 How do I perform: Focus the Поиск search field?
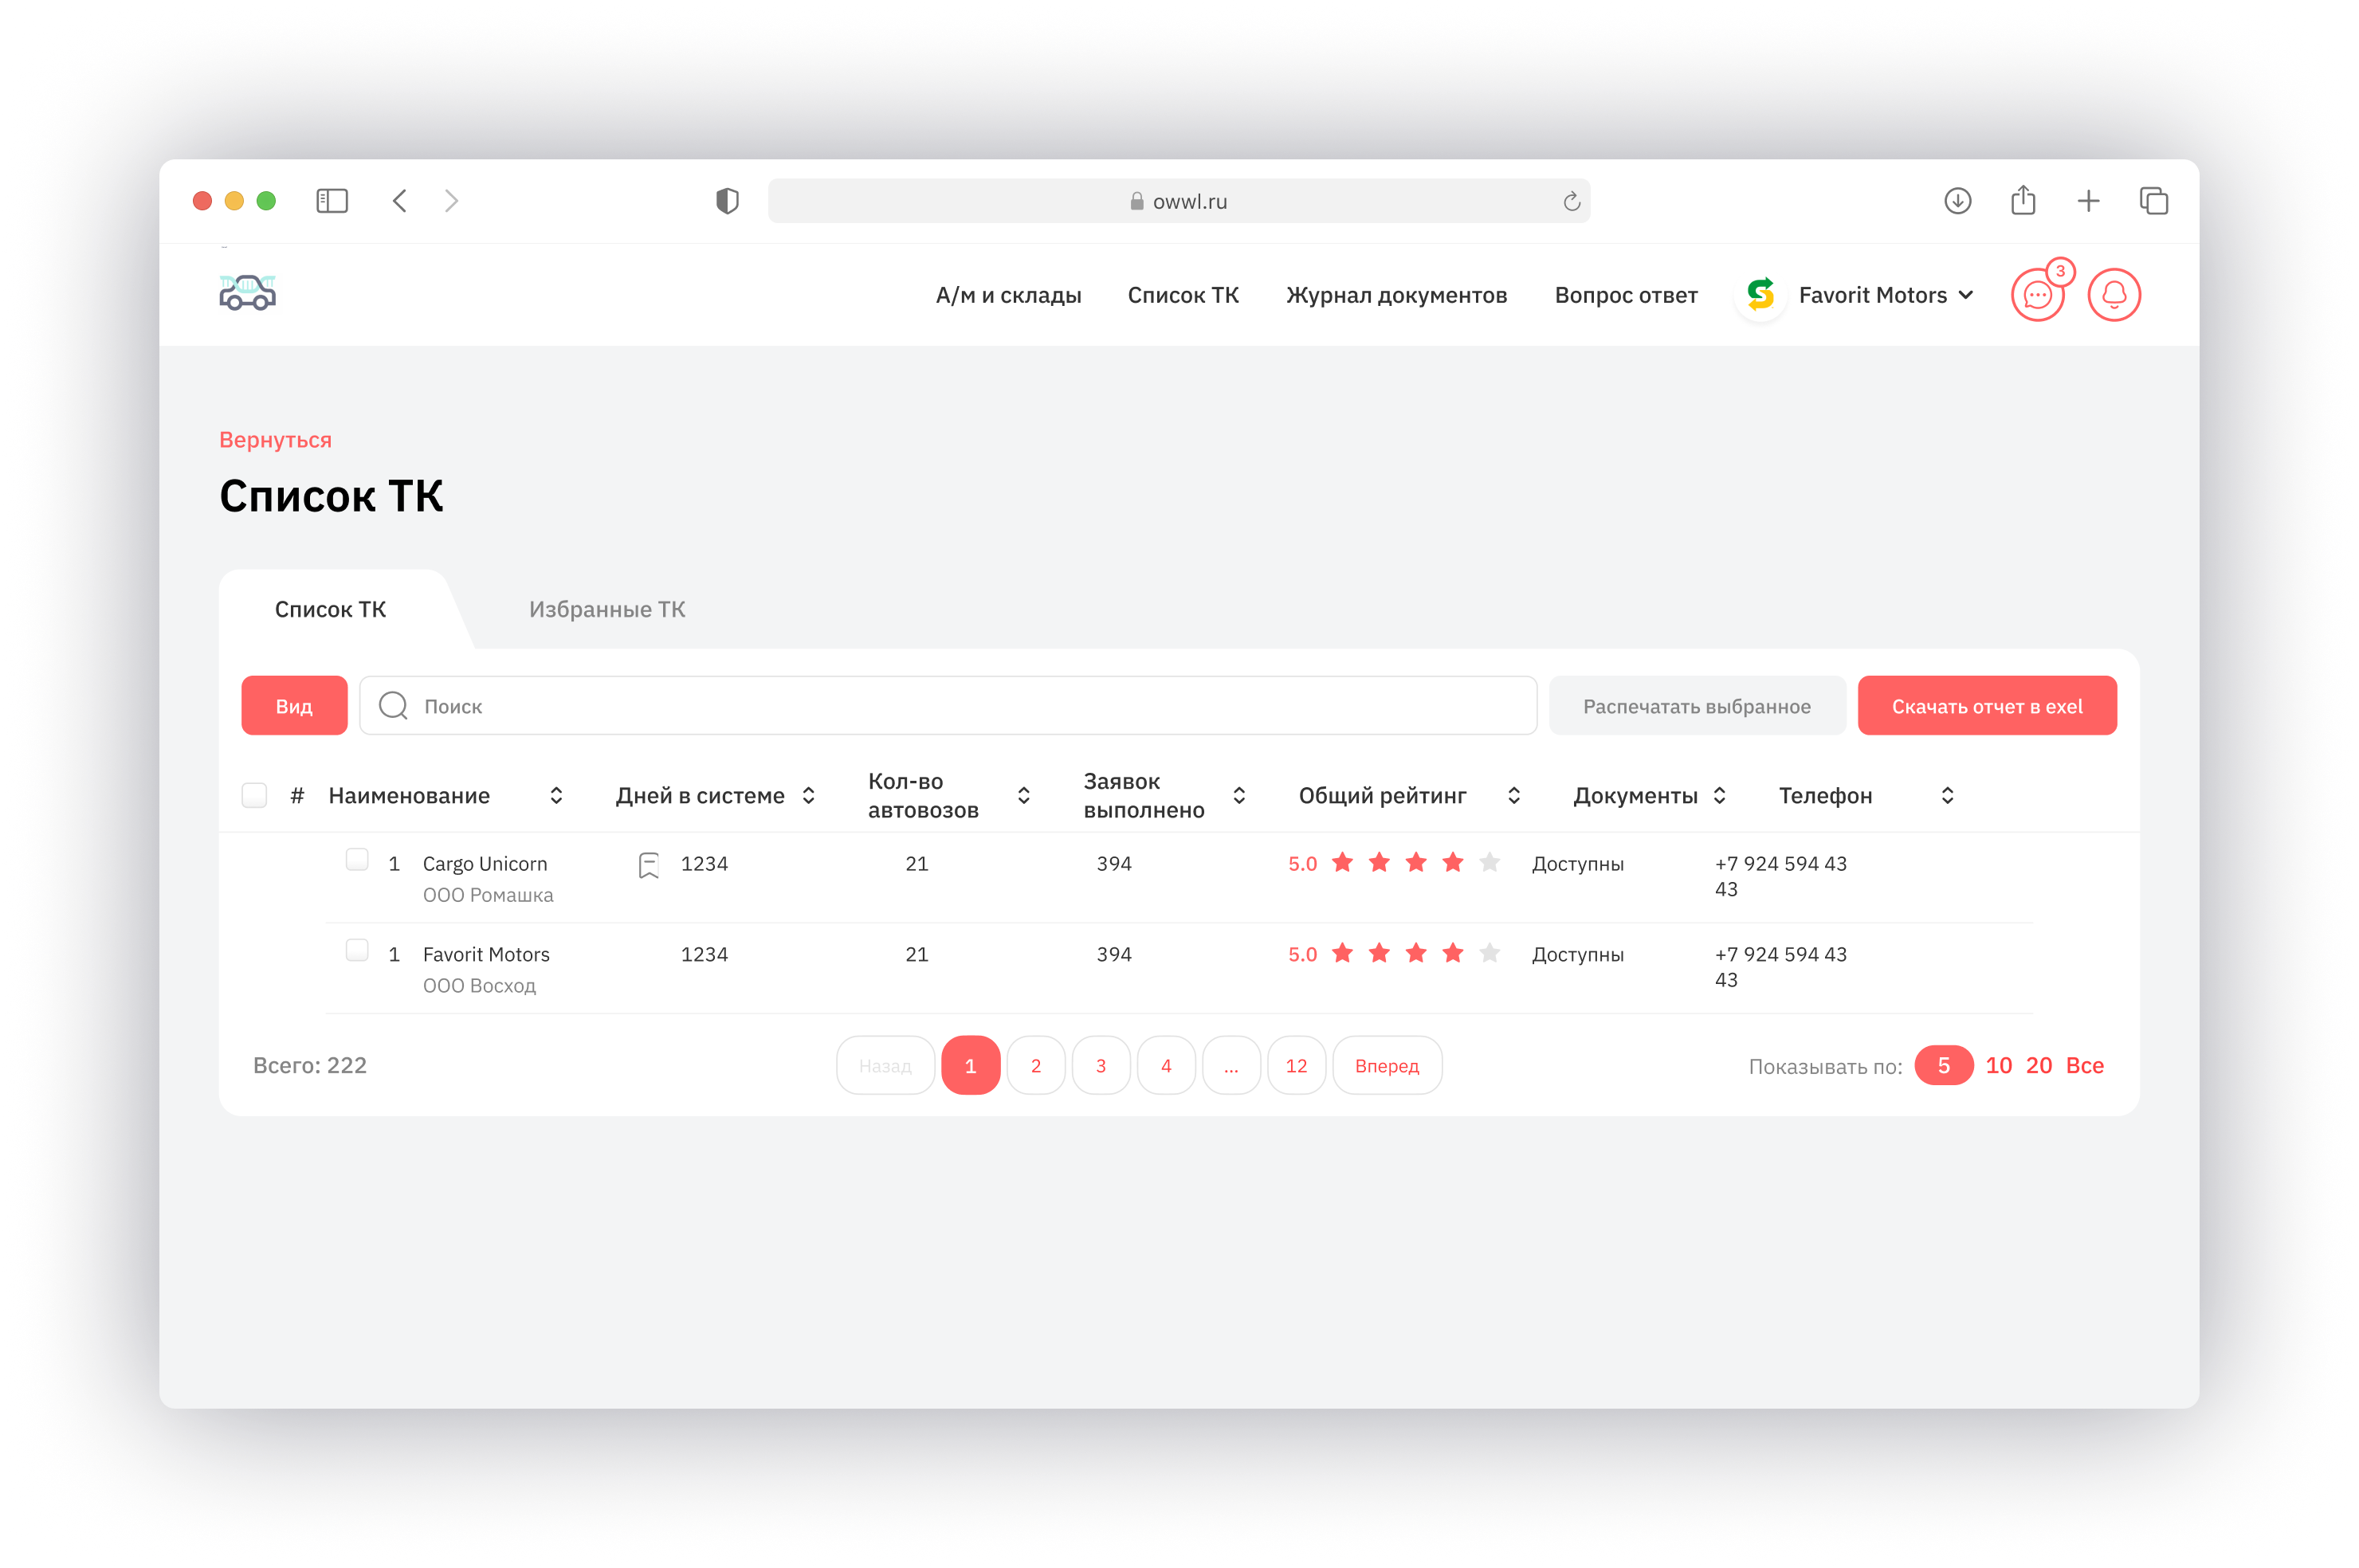(x=947, y=706)
